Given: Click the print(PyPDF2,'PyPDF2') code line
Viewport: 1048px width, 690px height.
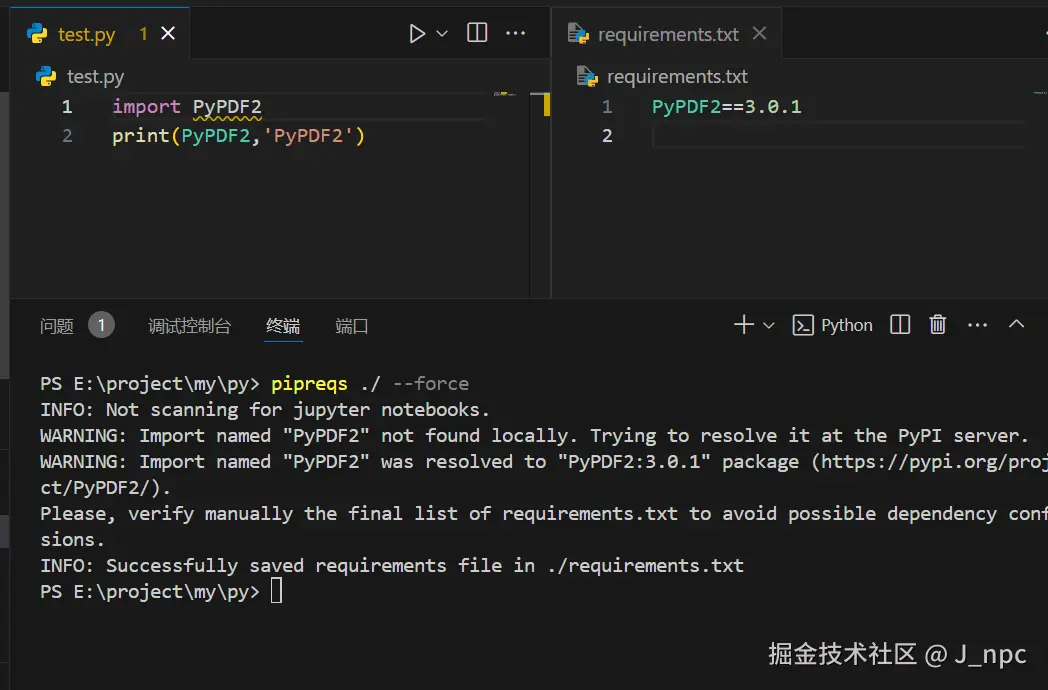Looking at the screenshot, I should 239,136.
